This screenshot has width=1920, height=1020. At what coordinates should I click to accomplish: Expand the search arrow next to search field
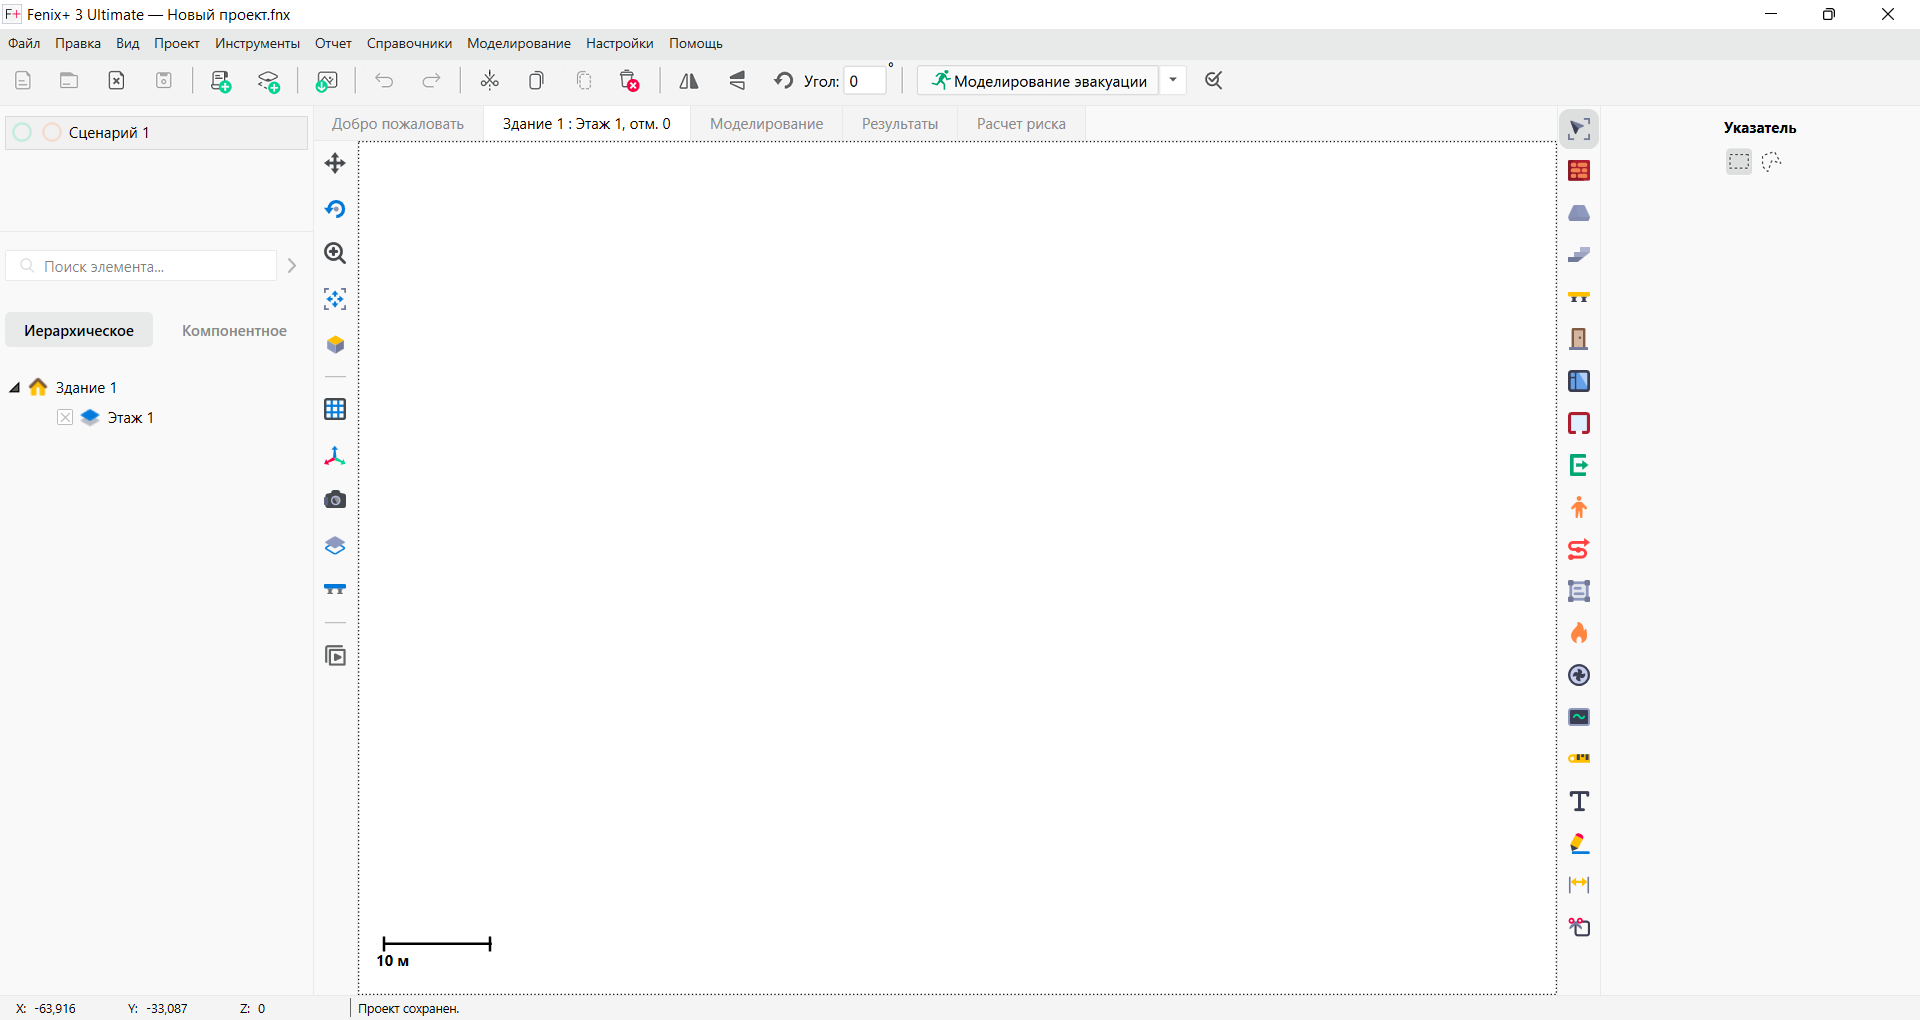[292, 266]
